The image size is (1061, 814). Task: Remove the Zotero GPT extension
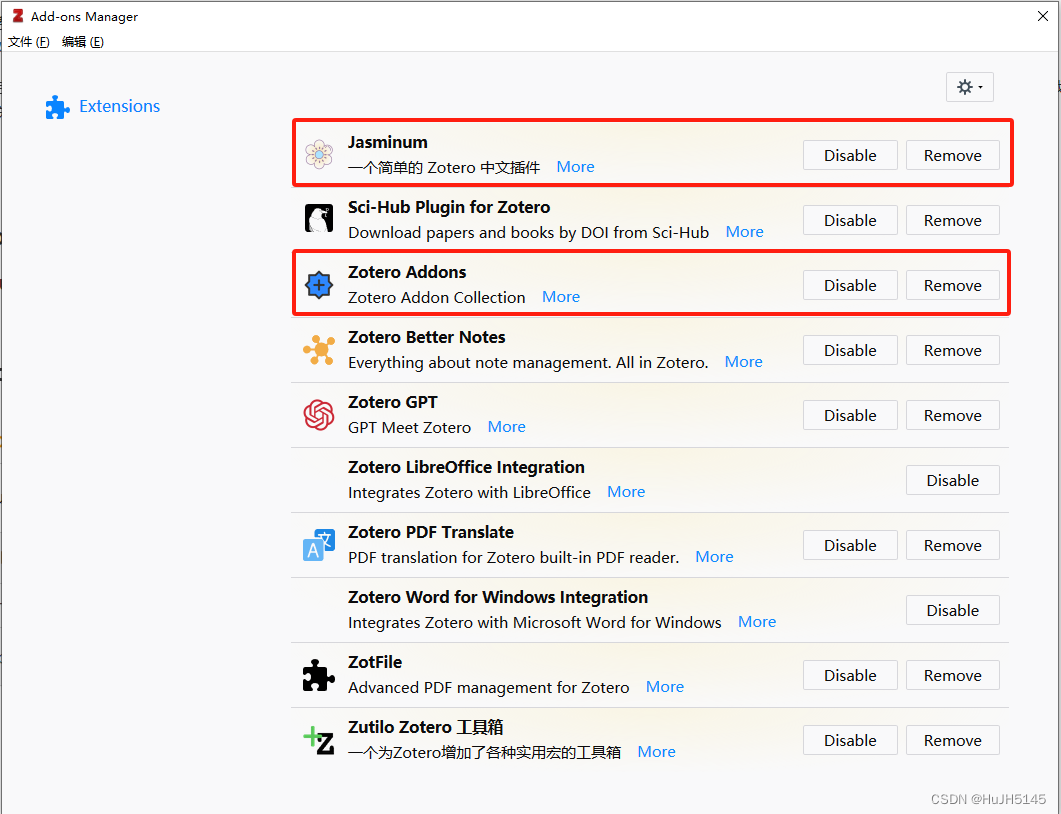tap(953, 415)
